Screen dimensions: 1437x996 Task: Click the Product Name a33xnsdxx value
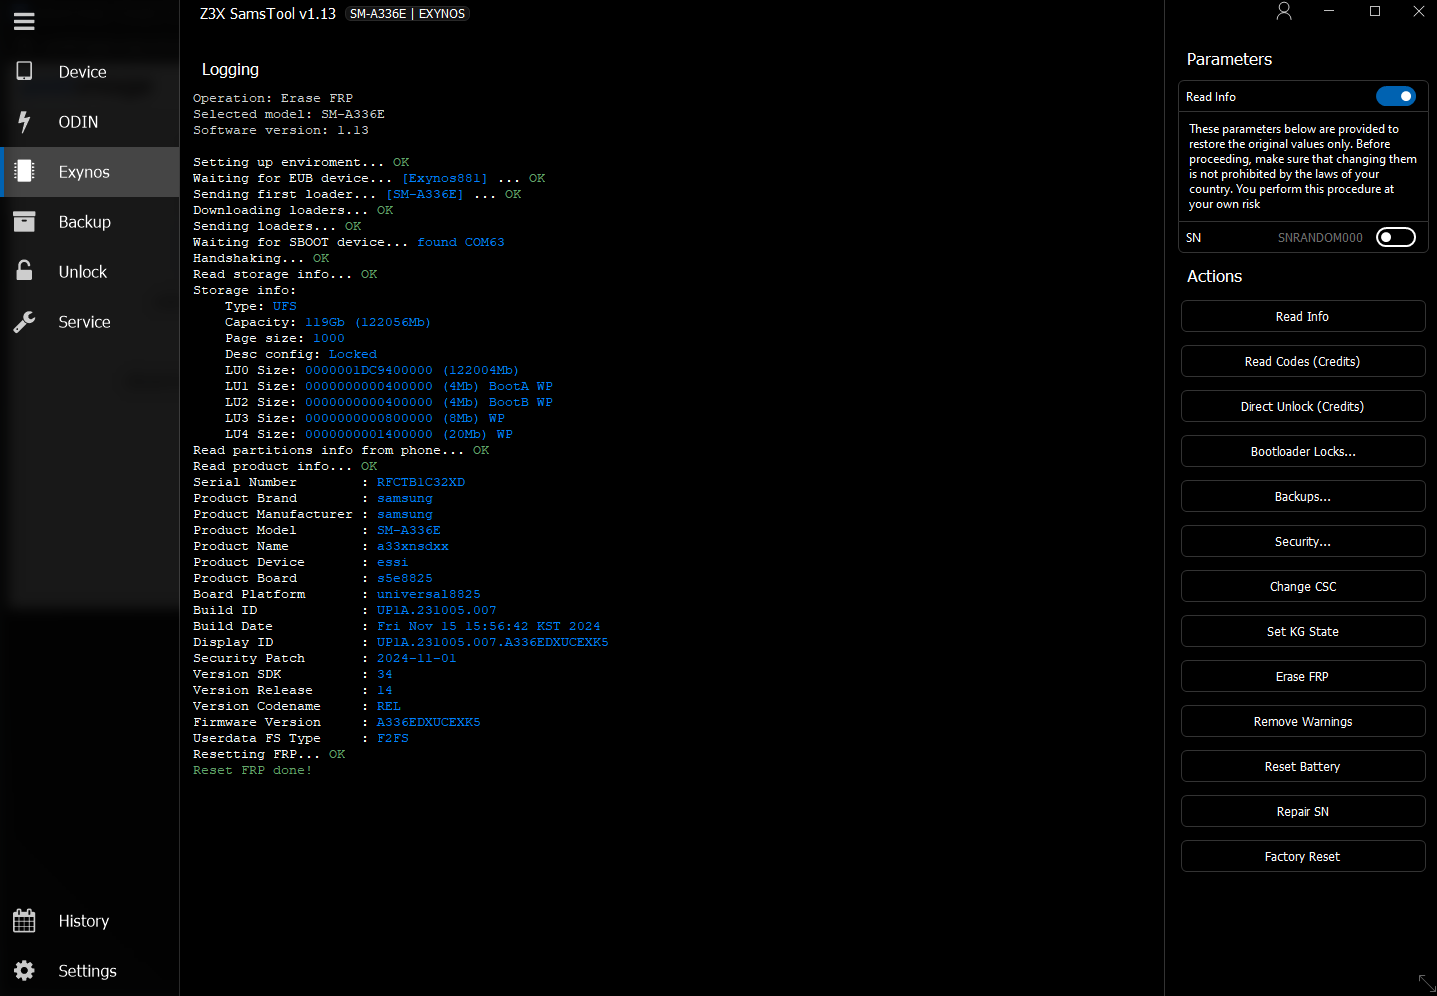[413, 546]
